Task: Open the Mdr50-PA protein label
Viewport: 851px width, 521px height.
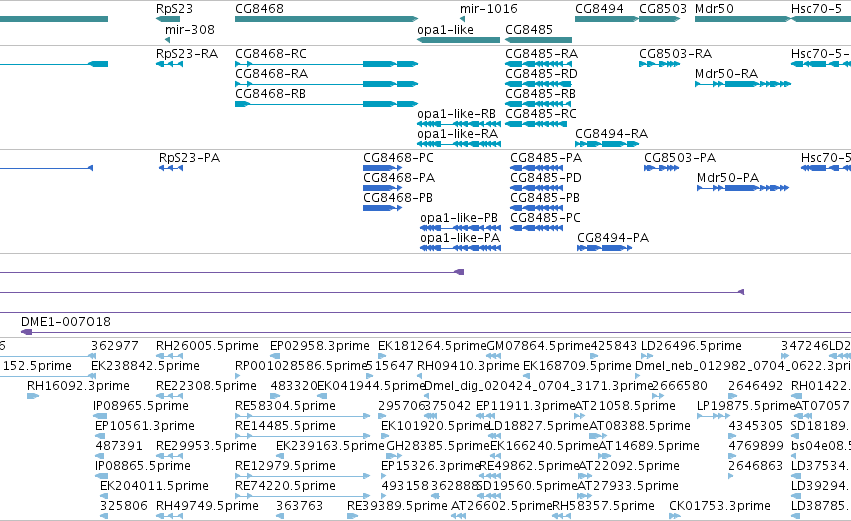Action: click(x=728, y=178)
